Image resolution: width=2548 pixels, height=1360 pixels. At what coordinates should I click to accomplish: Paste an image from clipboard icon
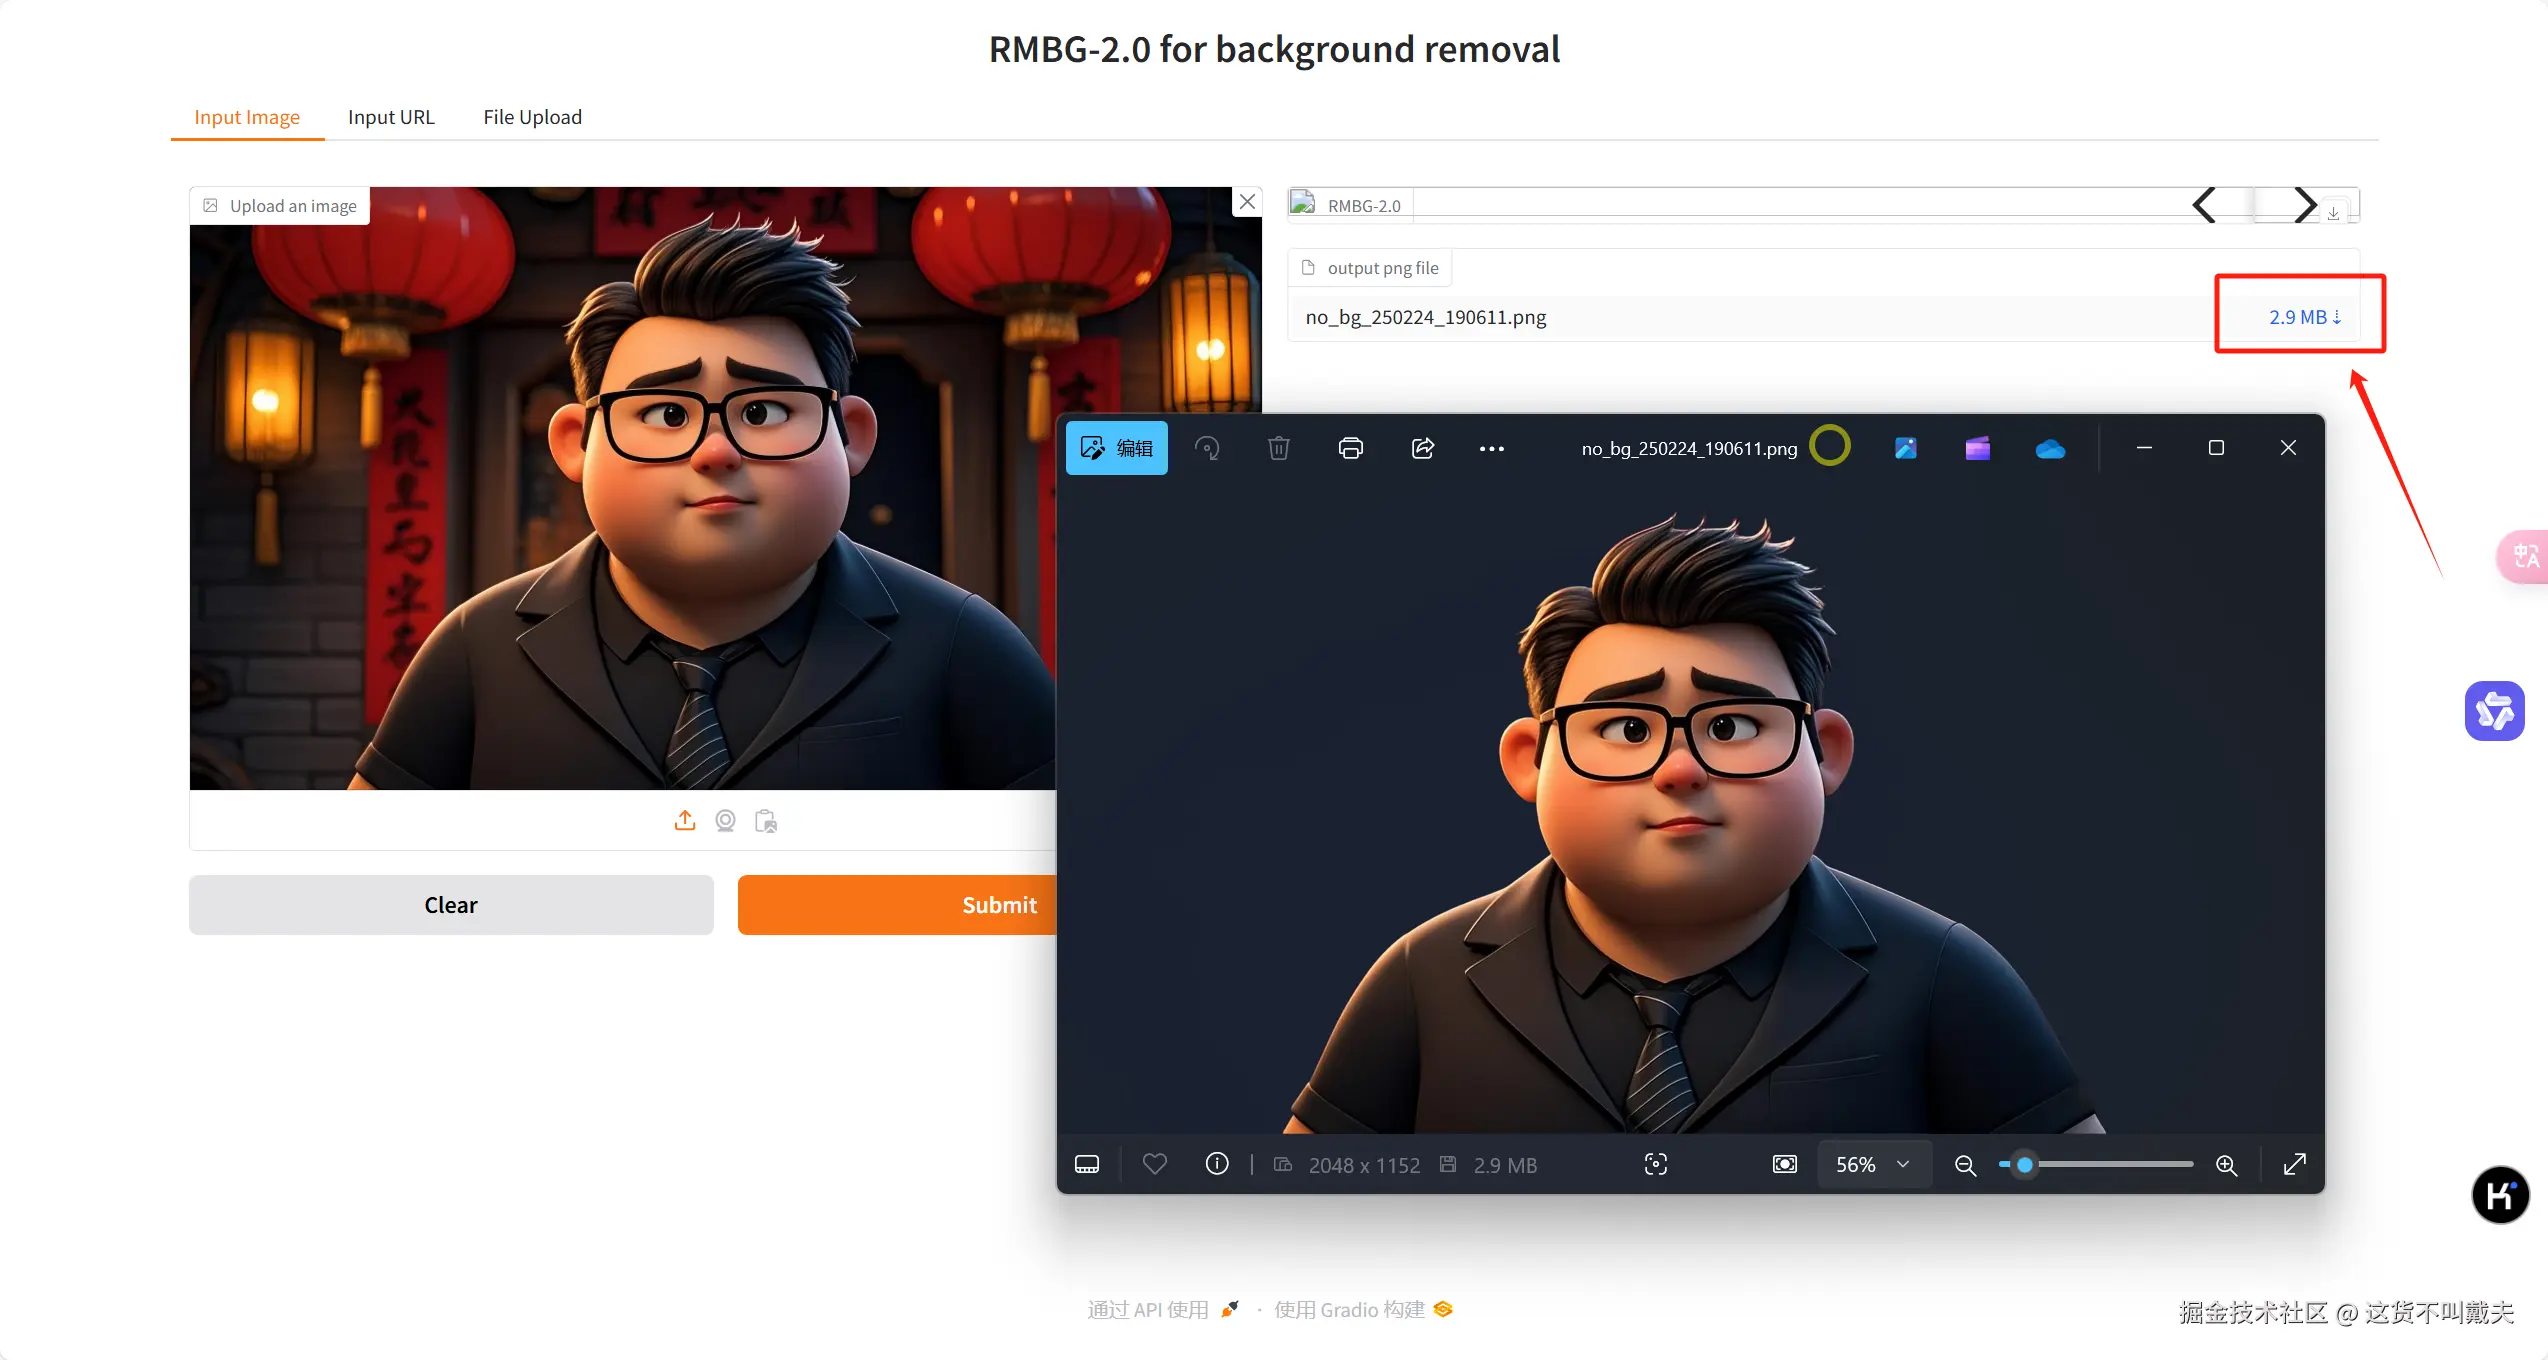(x=766, y=820)
